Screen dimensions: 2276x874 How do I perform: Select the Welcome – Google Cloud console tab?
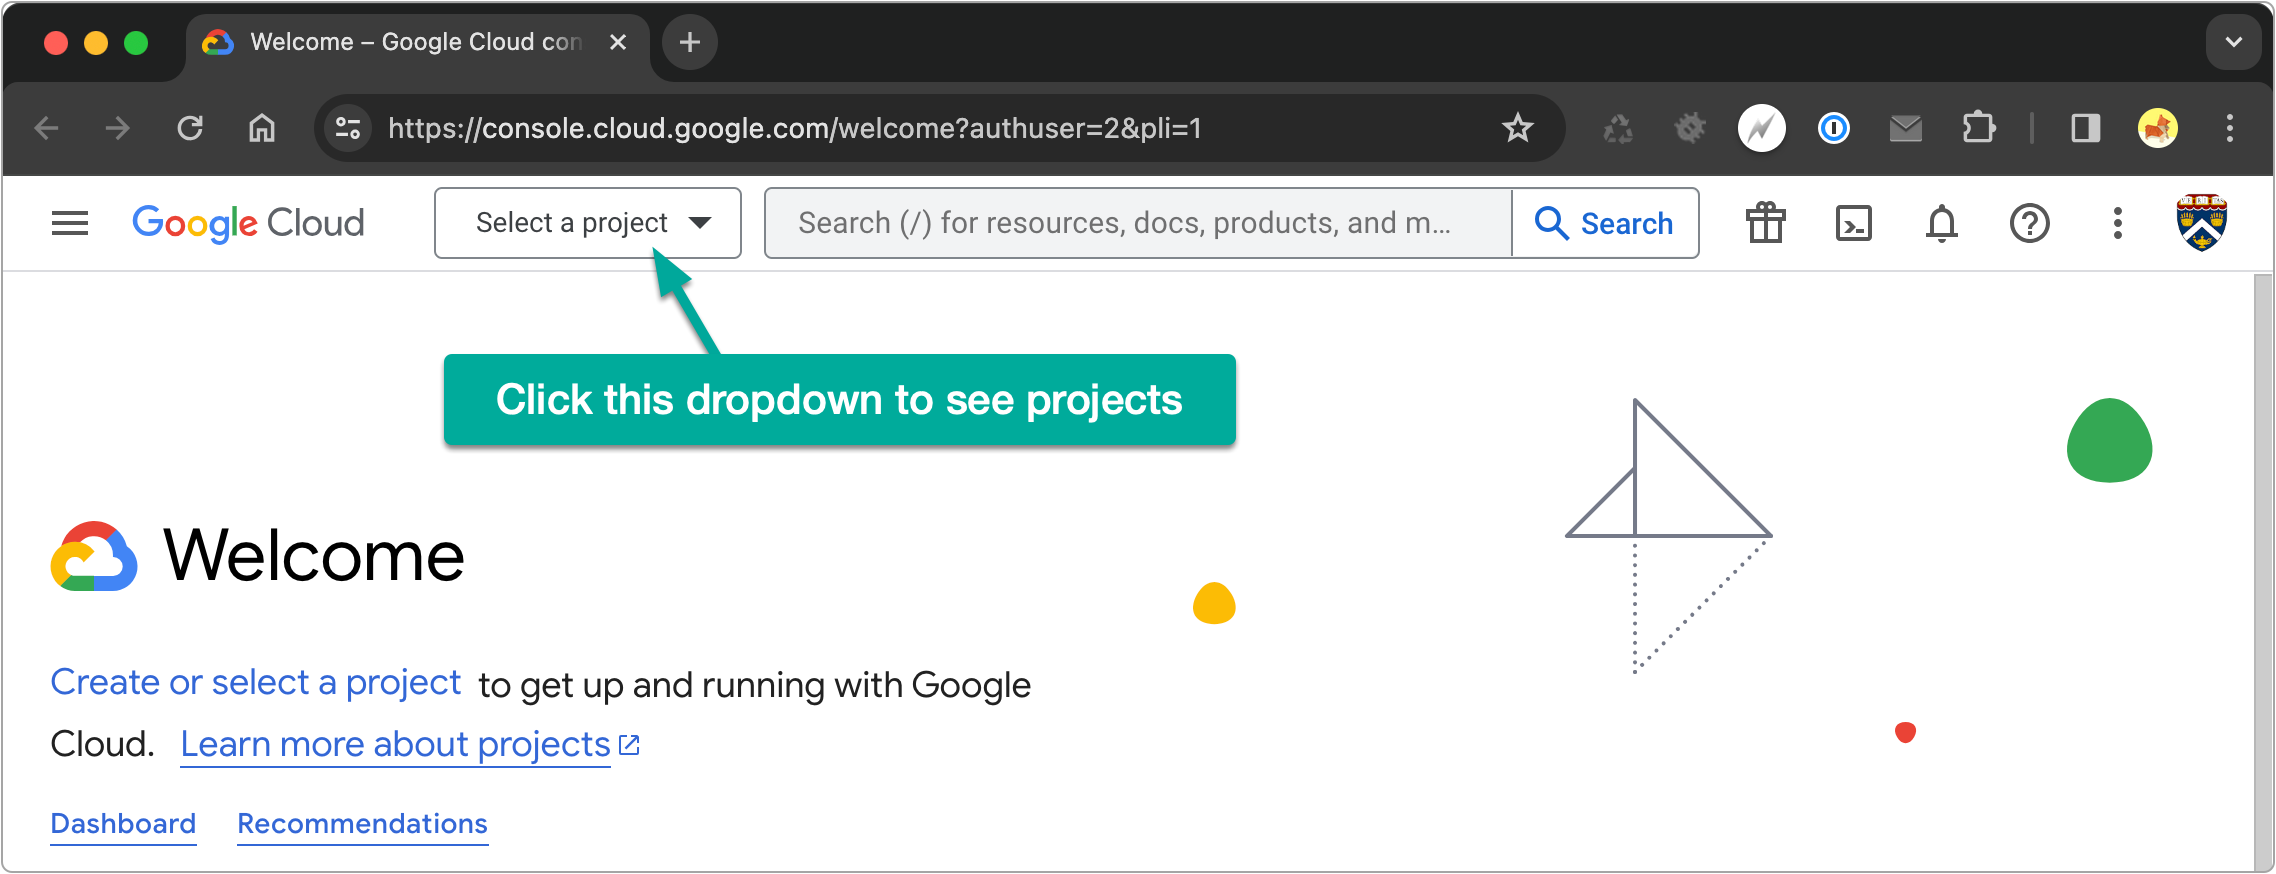[417, 42]
